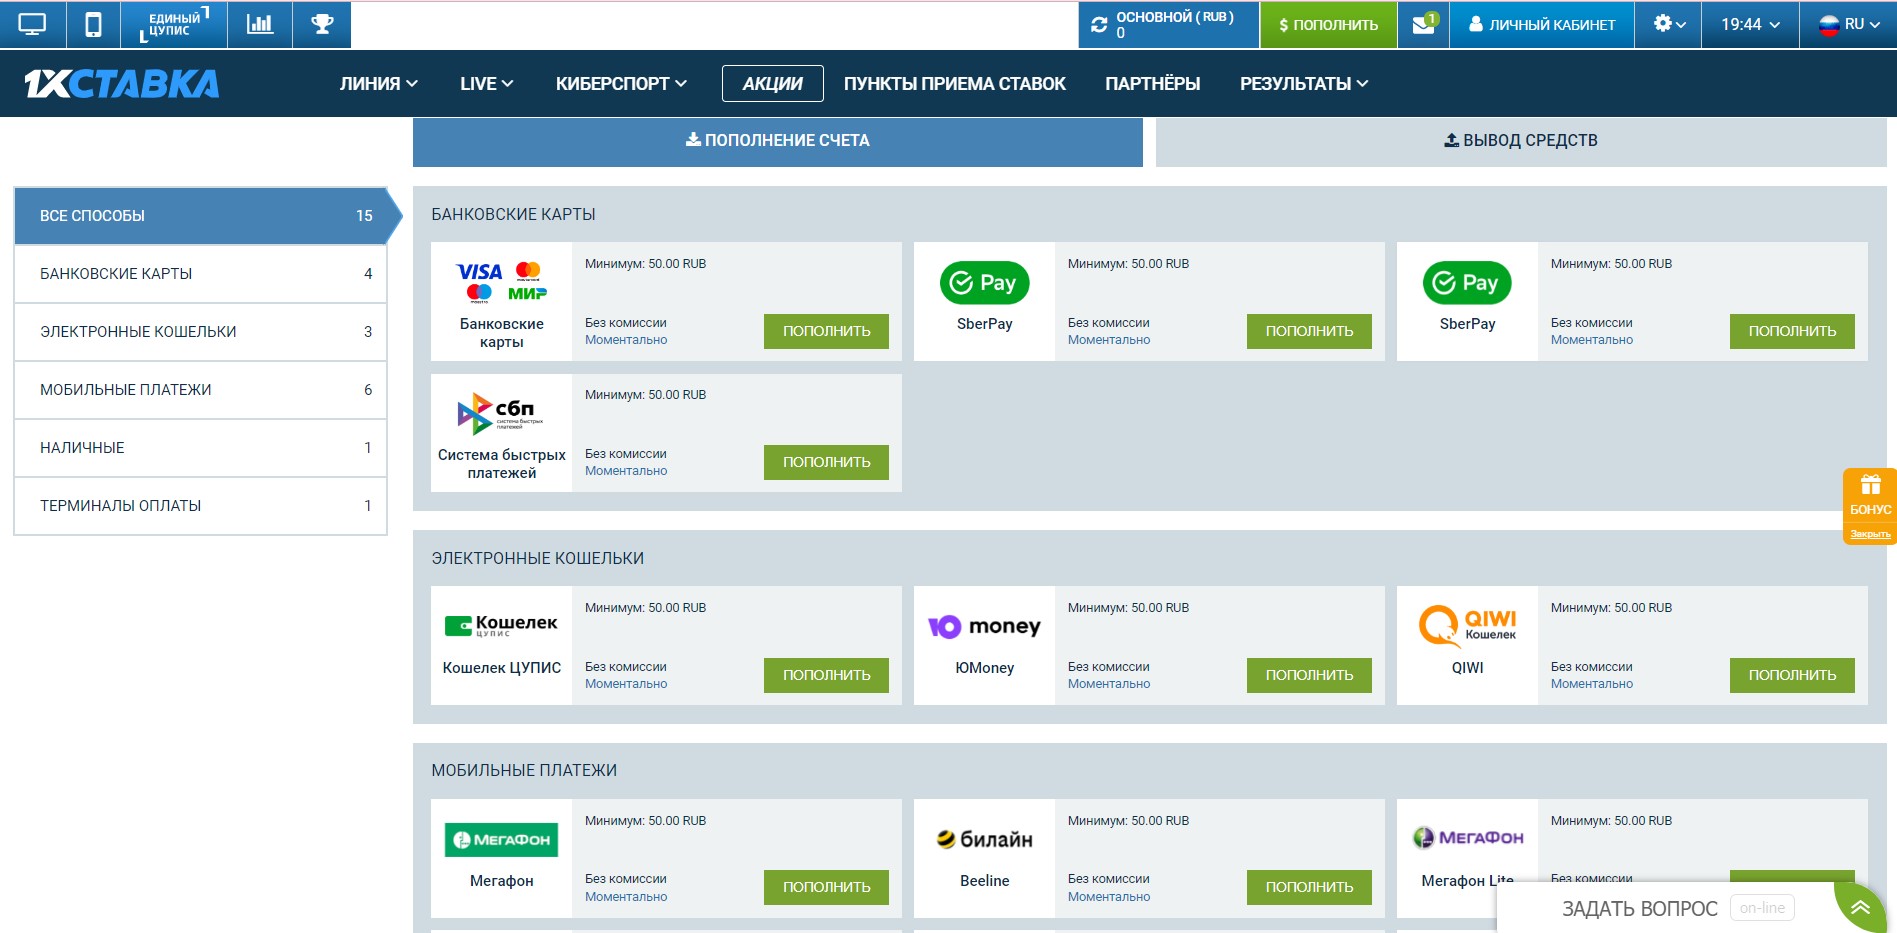Screen dimensions: 1897x933
Task: Click ПОПОЛНИТЬ for ЮMoney
Action: 1309,675
